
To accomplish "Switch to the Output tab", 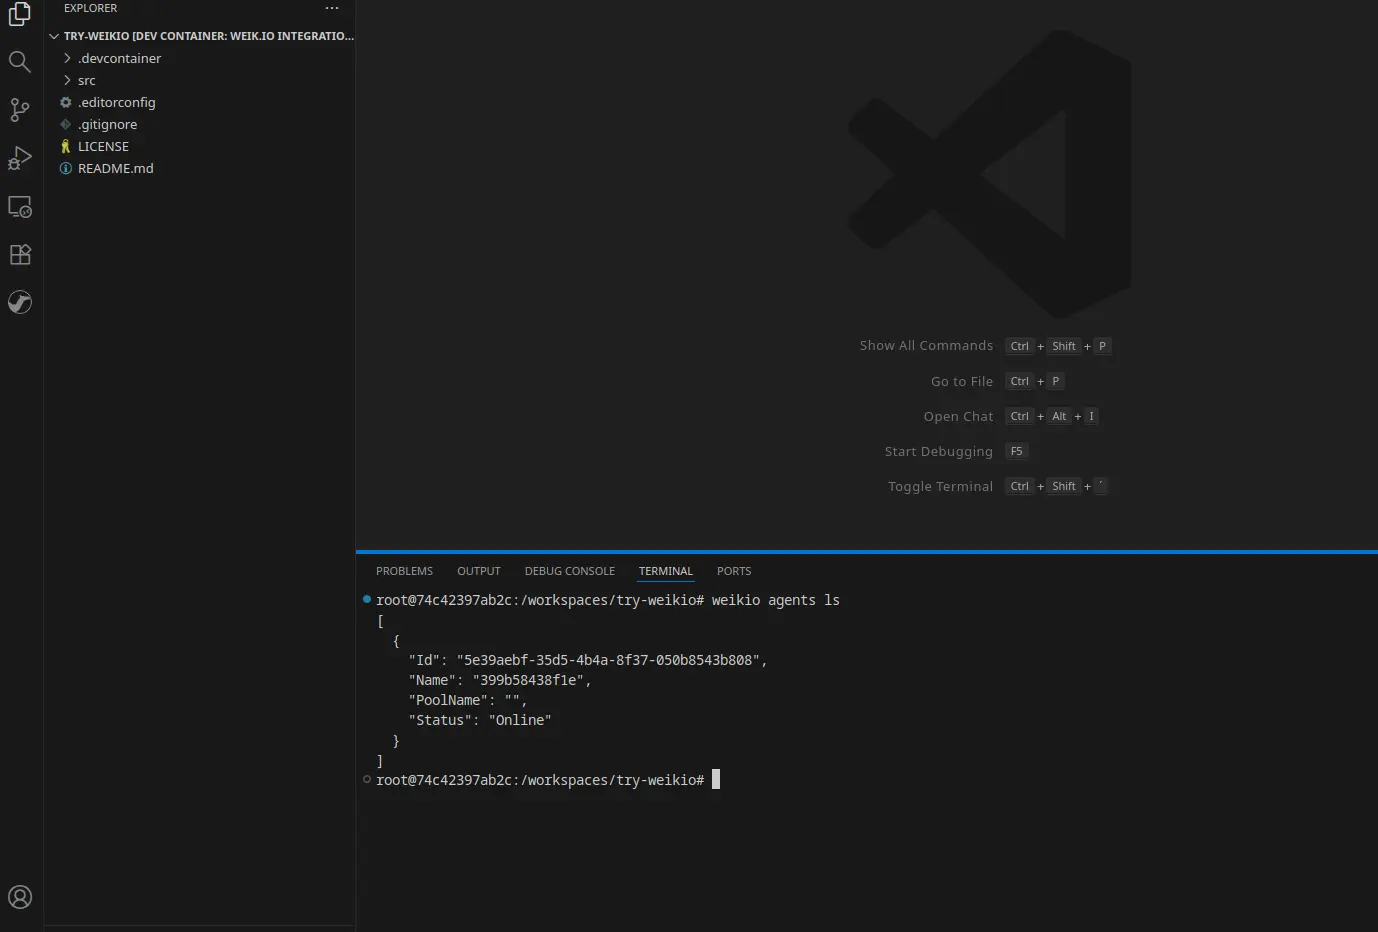I will point(478,570).
